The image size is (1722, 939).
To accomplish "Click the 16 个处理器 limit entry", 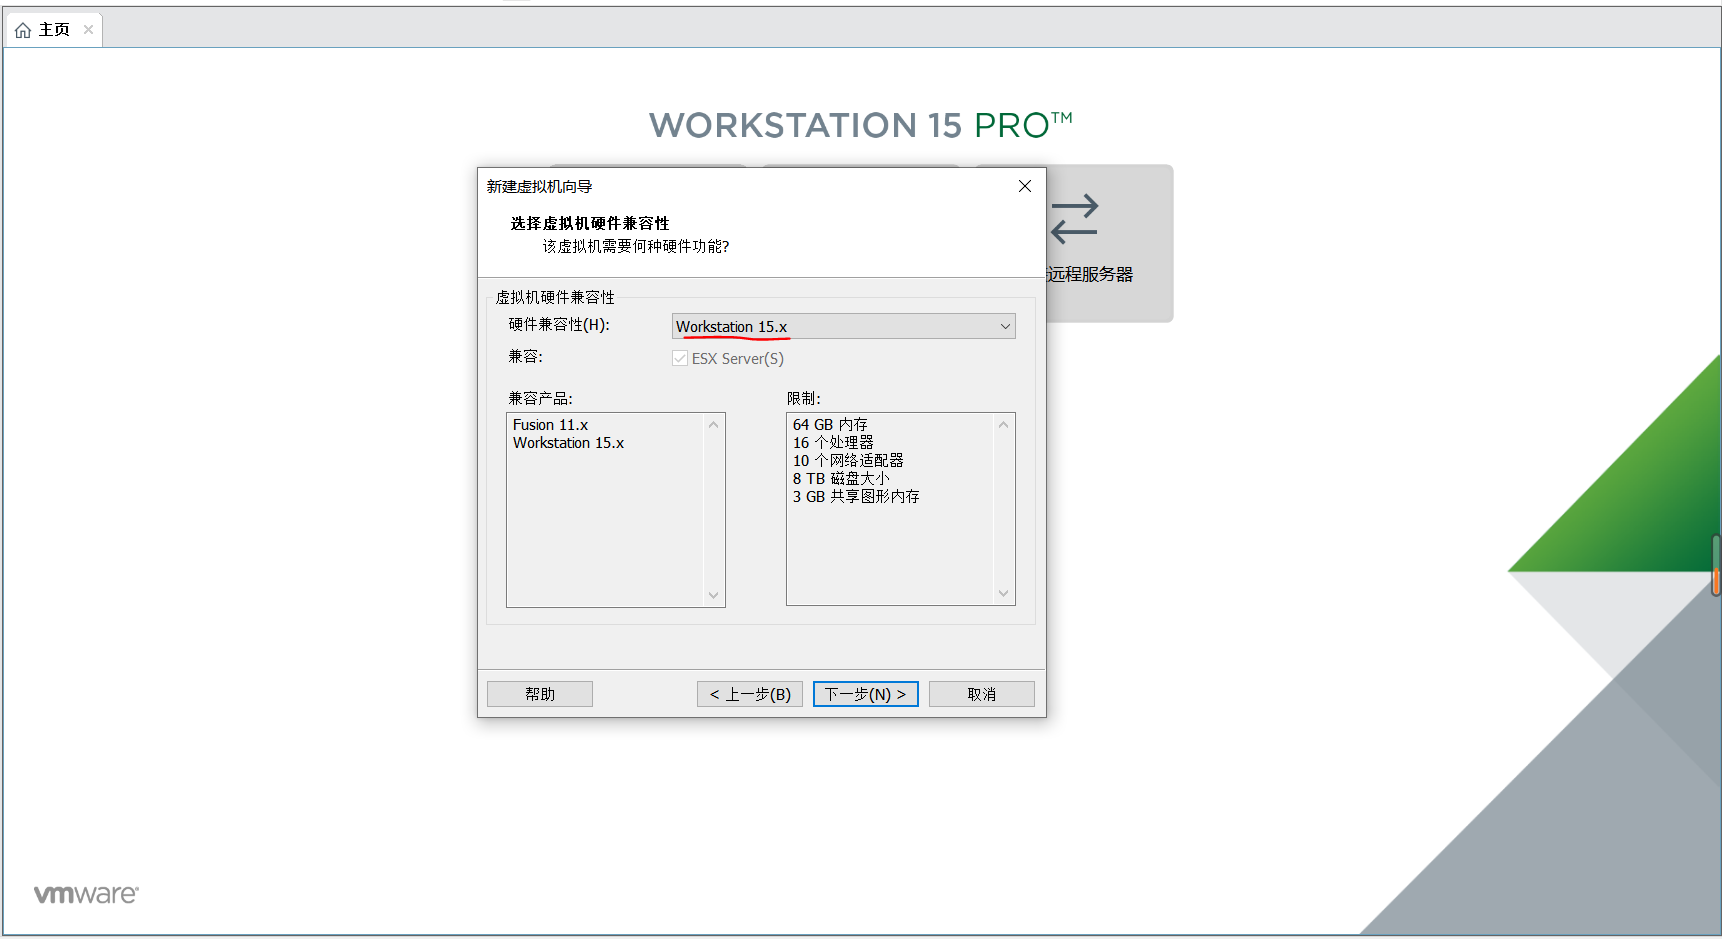I will click(x=833, y=442).
